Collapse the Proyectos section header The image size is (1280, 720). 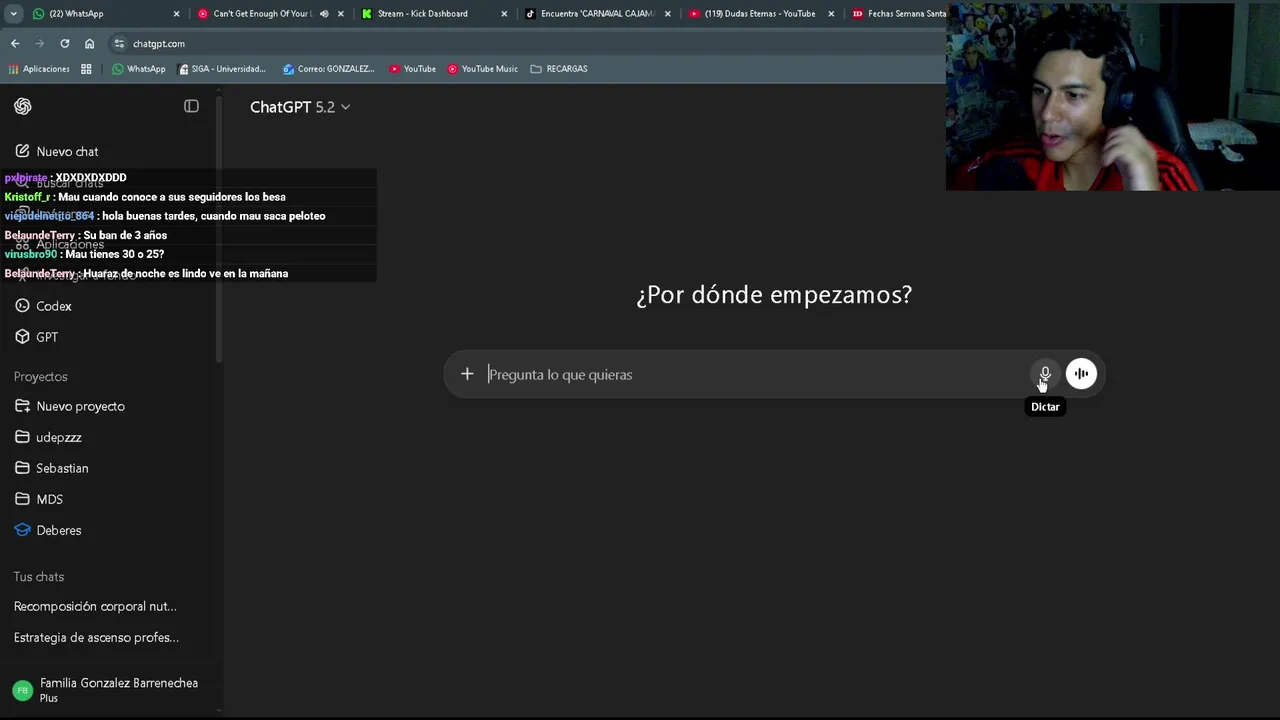click(41, 377)
